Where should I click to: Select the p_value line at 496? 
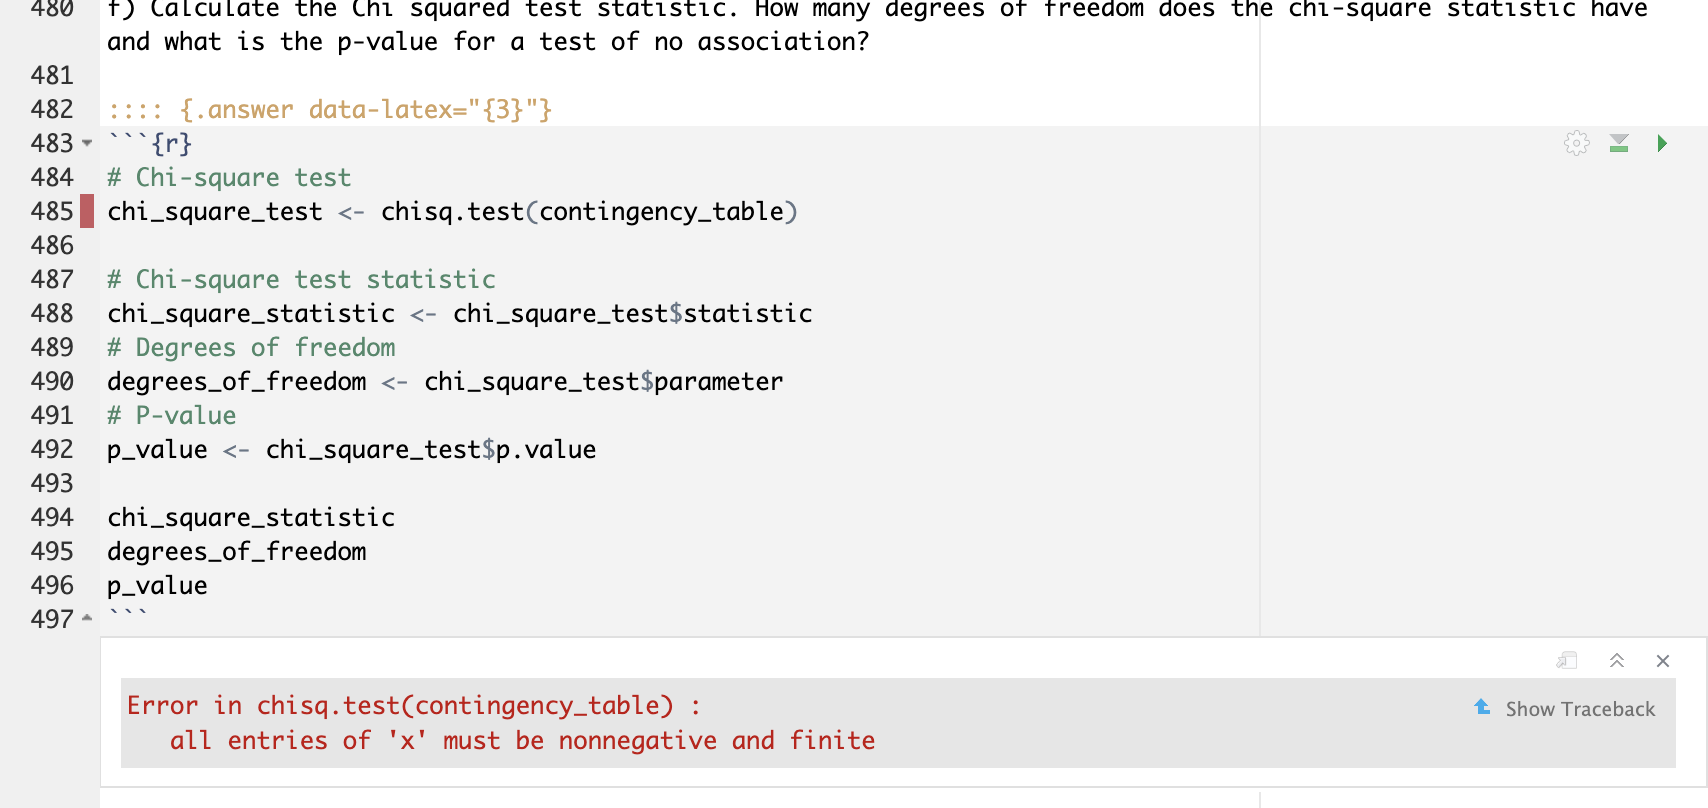click(156, 585)
